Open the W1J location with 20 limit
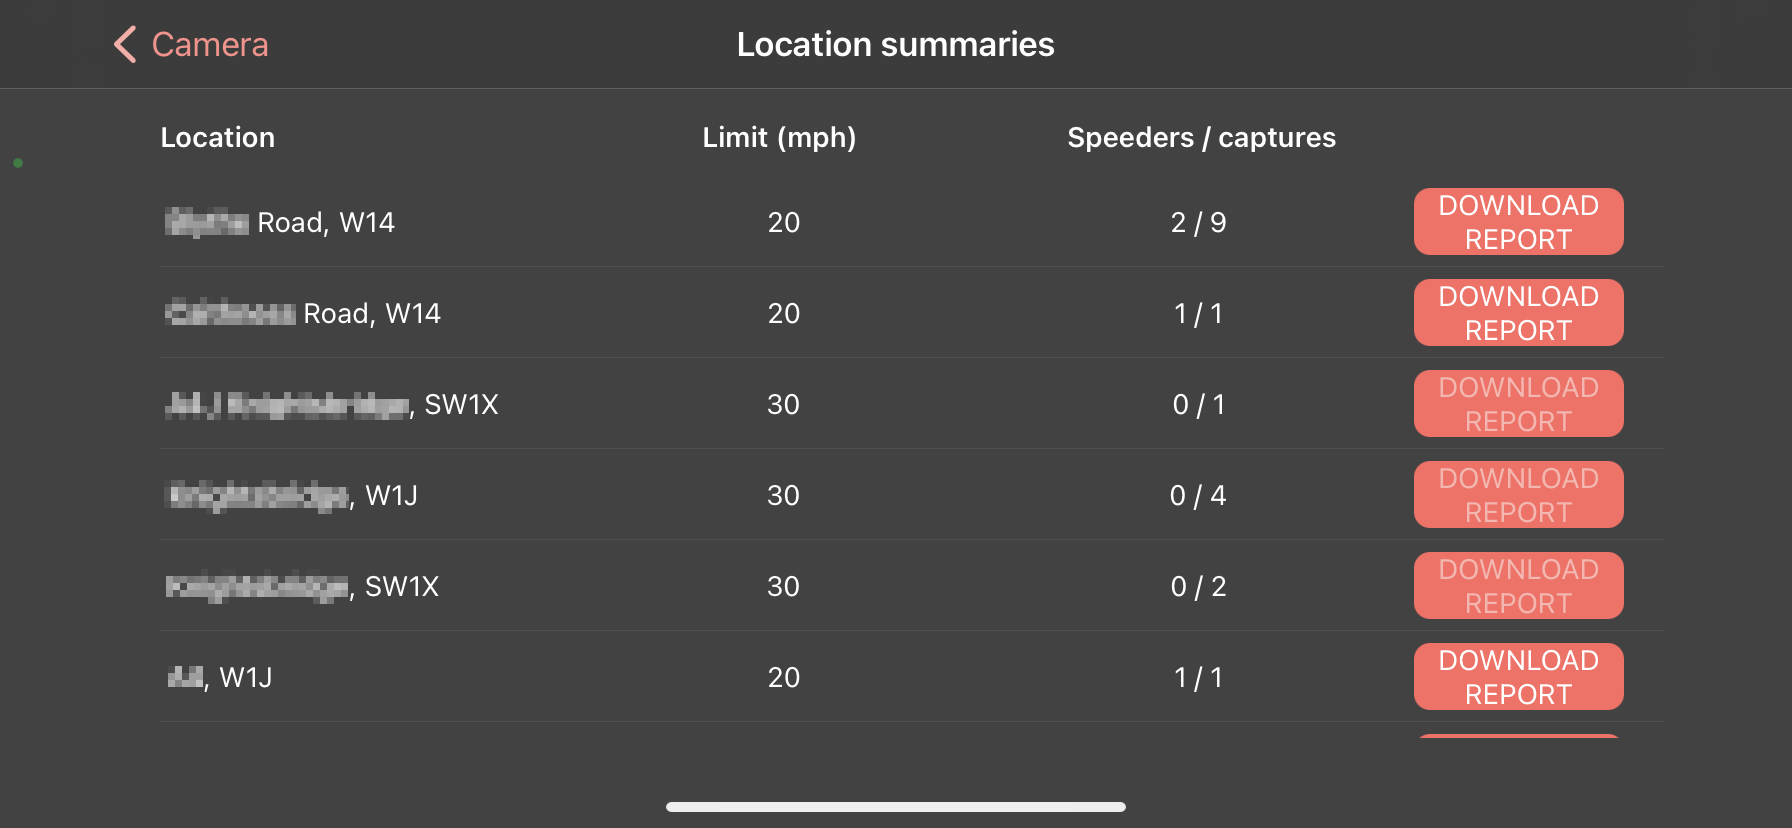 pyautogui.click(x=220, y=677)
